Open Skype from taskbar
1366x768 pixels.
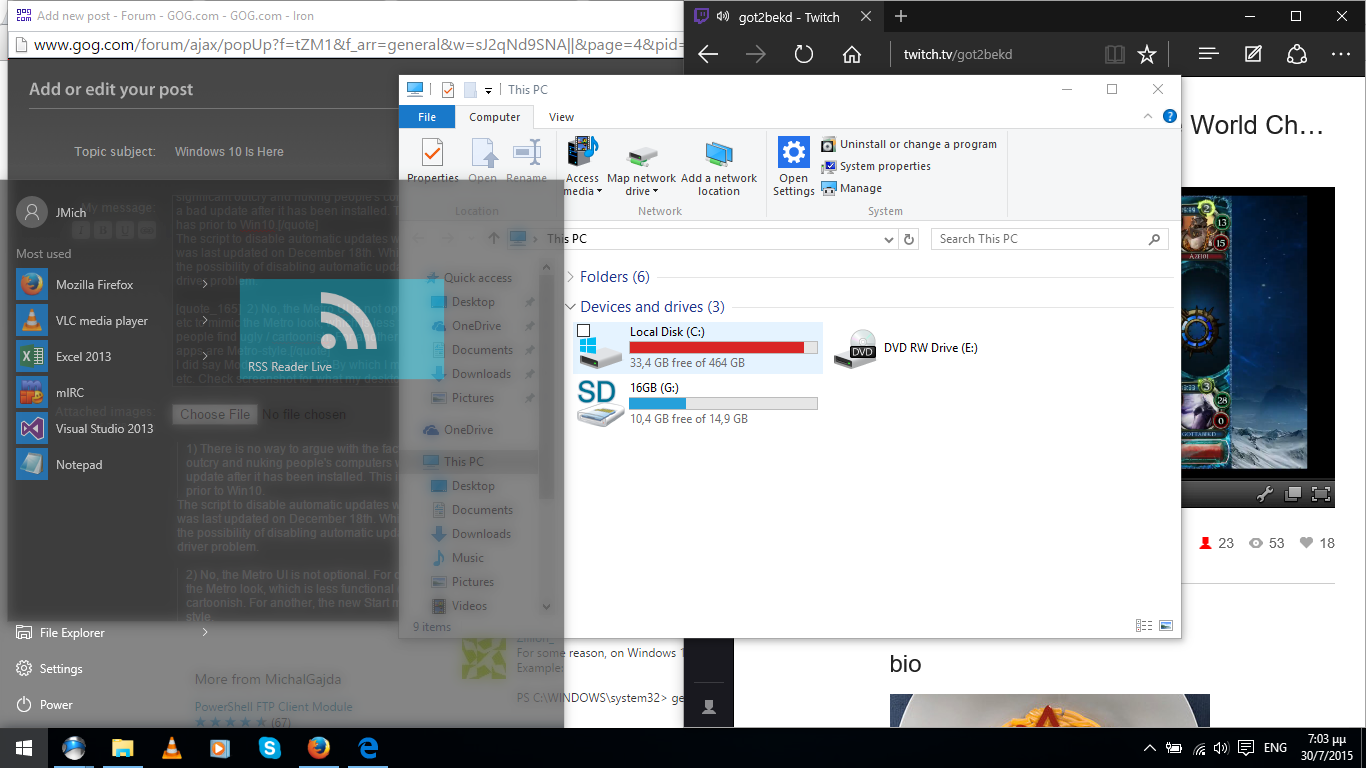(x=270, y=747)
